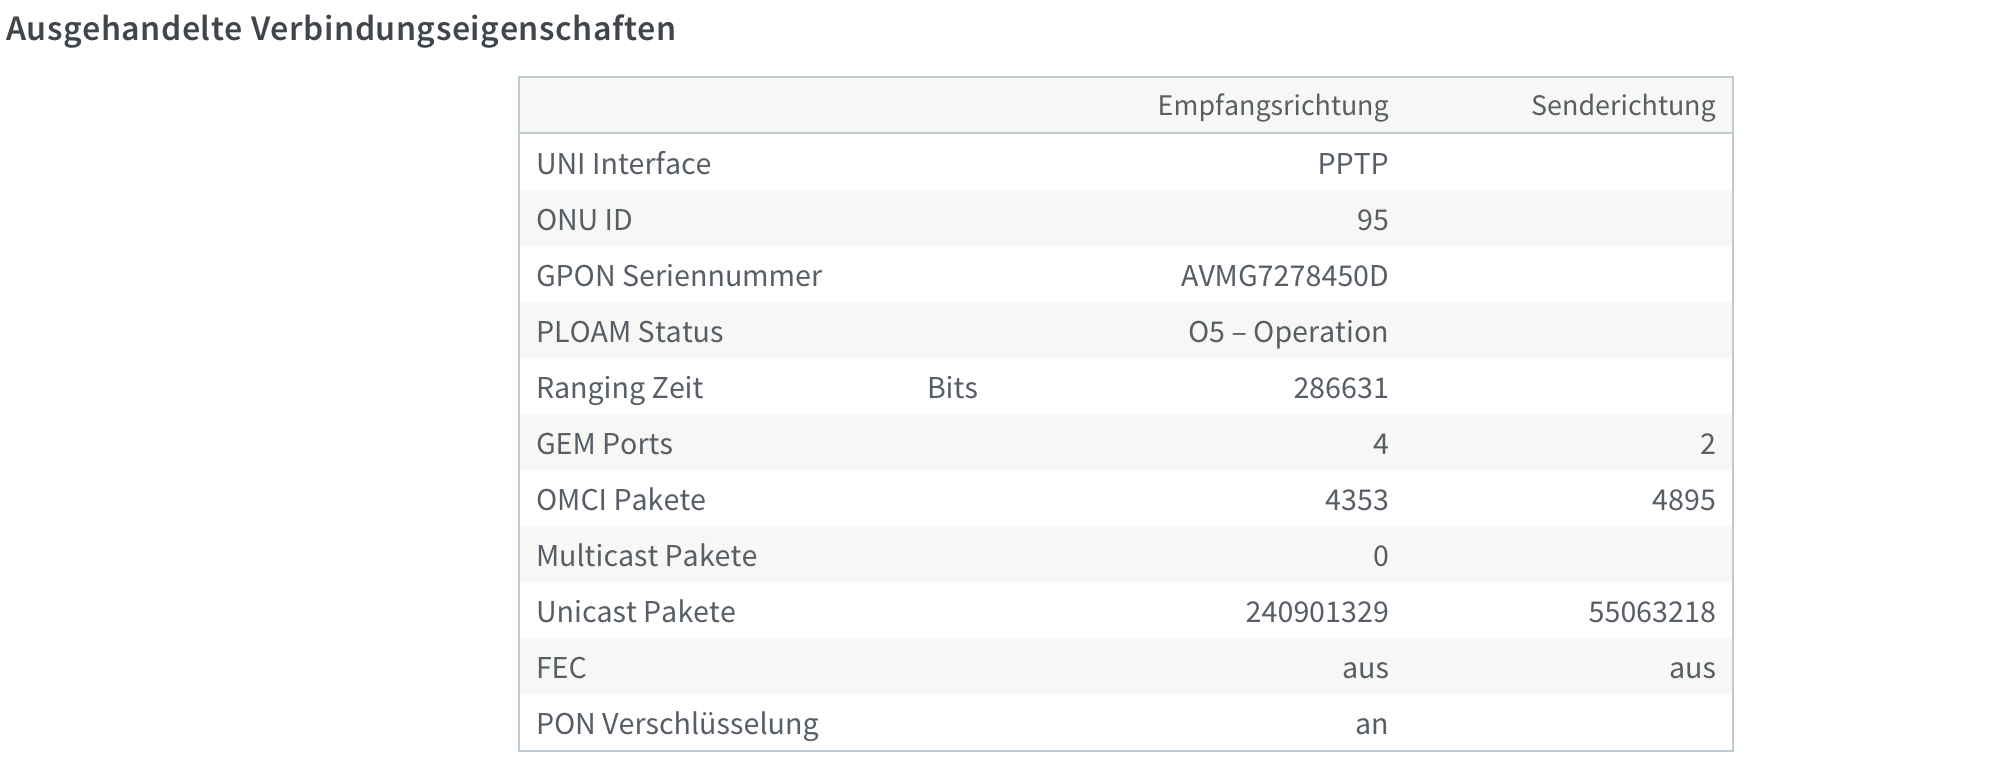This screenshot has width=2004, height=762.
Task: Click OMCI Pakete send count 4895
Action: tap(1683, 499)
